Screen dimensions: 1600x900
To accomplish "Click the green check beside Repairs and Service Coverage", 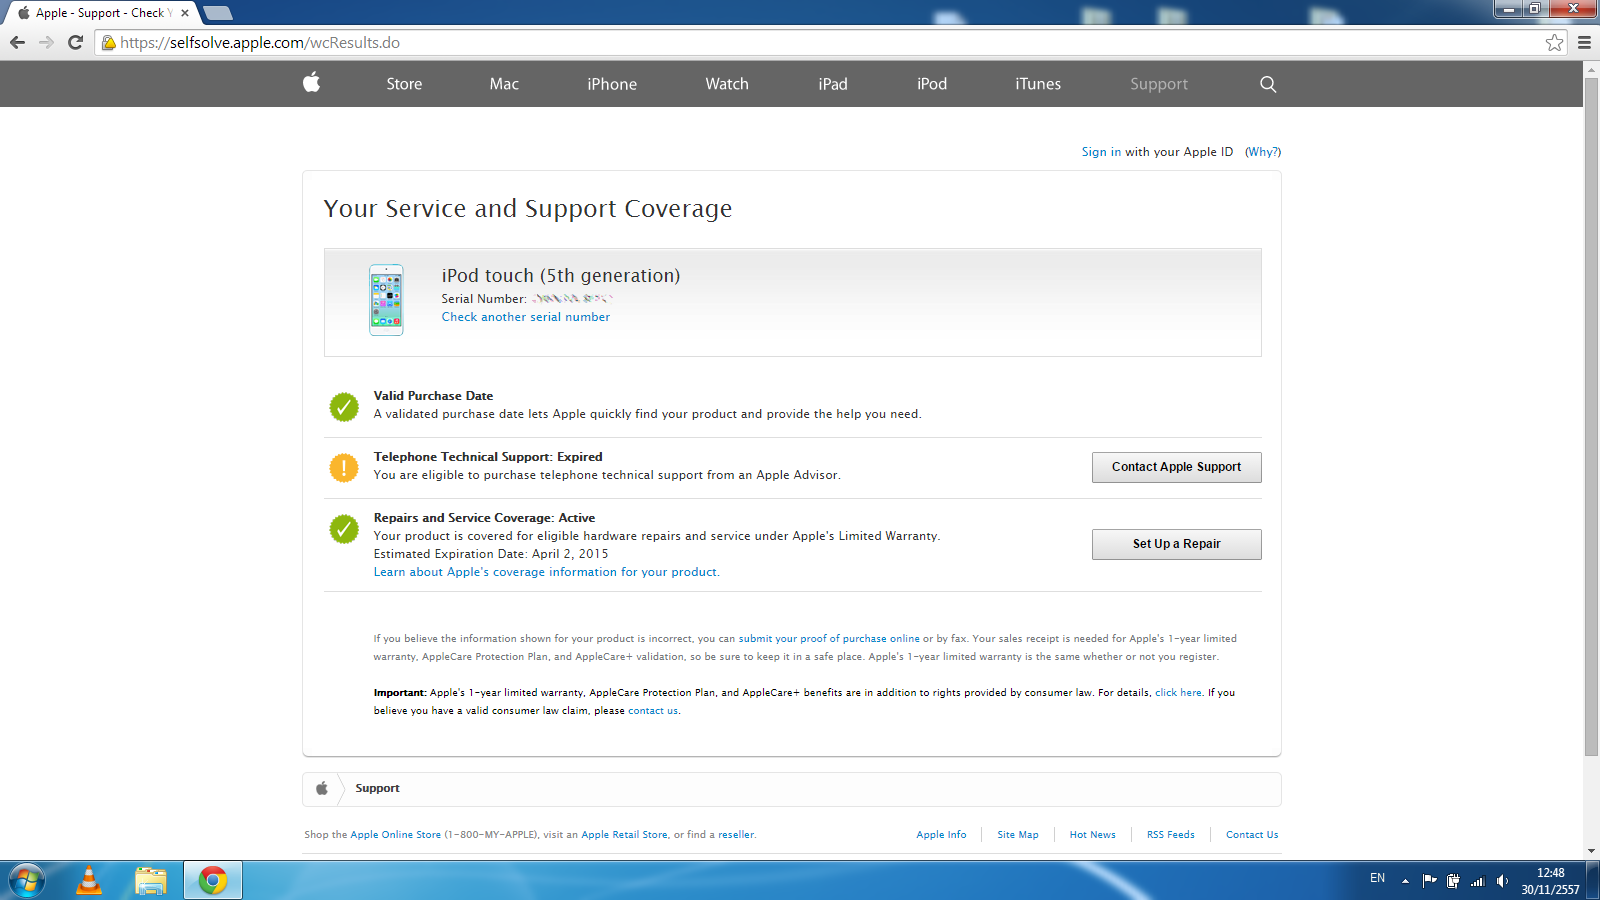I will click(344, 529).
